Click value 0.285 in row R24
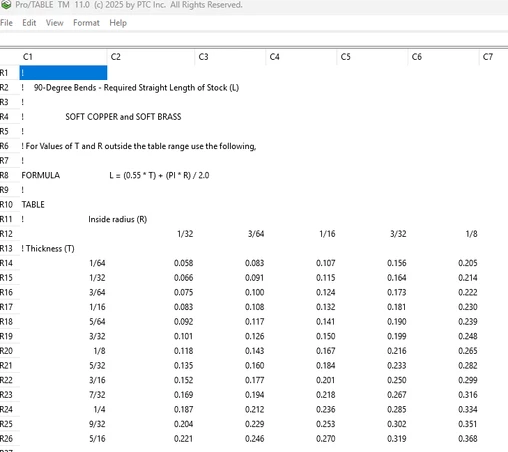Viewport: 508px width, 452px height. (x=397, y=409)
